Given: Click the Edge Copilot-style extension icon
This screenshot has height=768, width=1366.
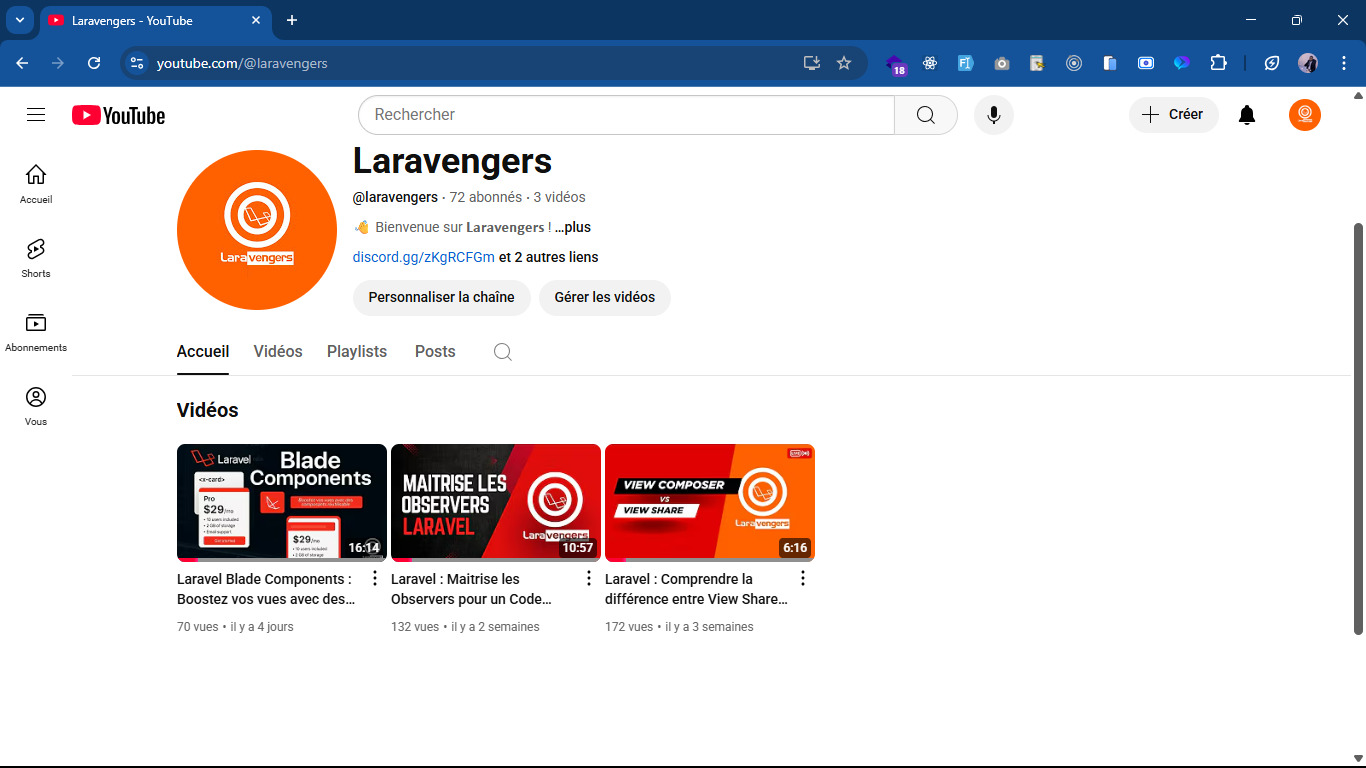Looking at the screenshot, I should tap(1182, 63).
